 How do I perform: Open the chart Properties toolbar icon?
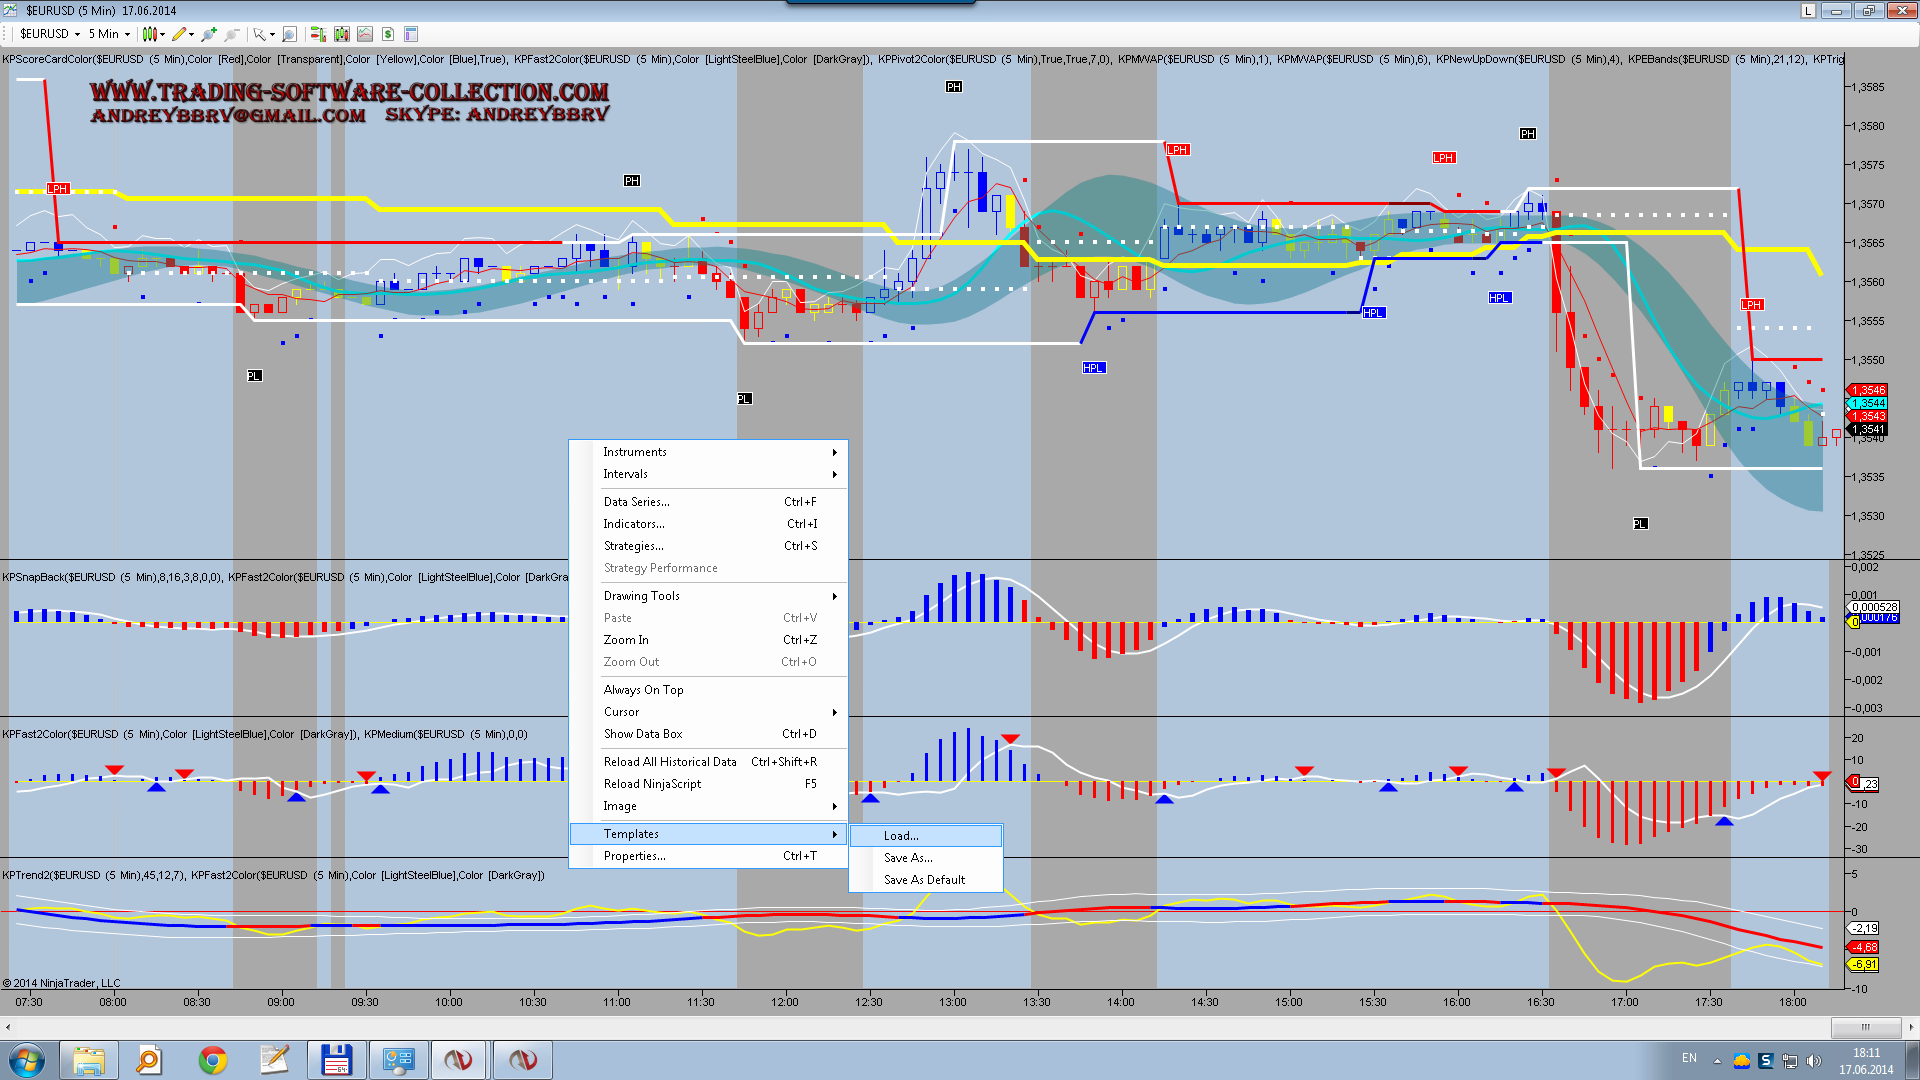(411, 34)
